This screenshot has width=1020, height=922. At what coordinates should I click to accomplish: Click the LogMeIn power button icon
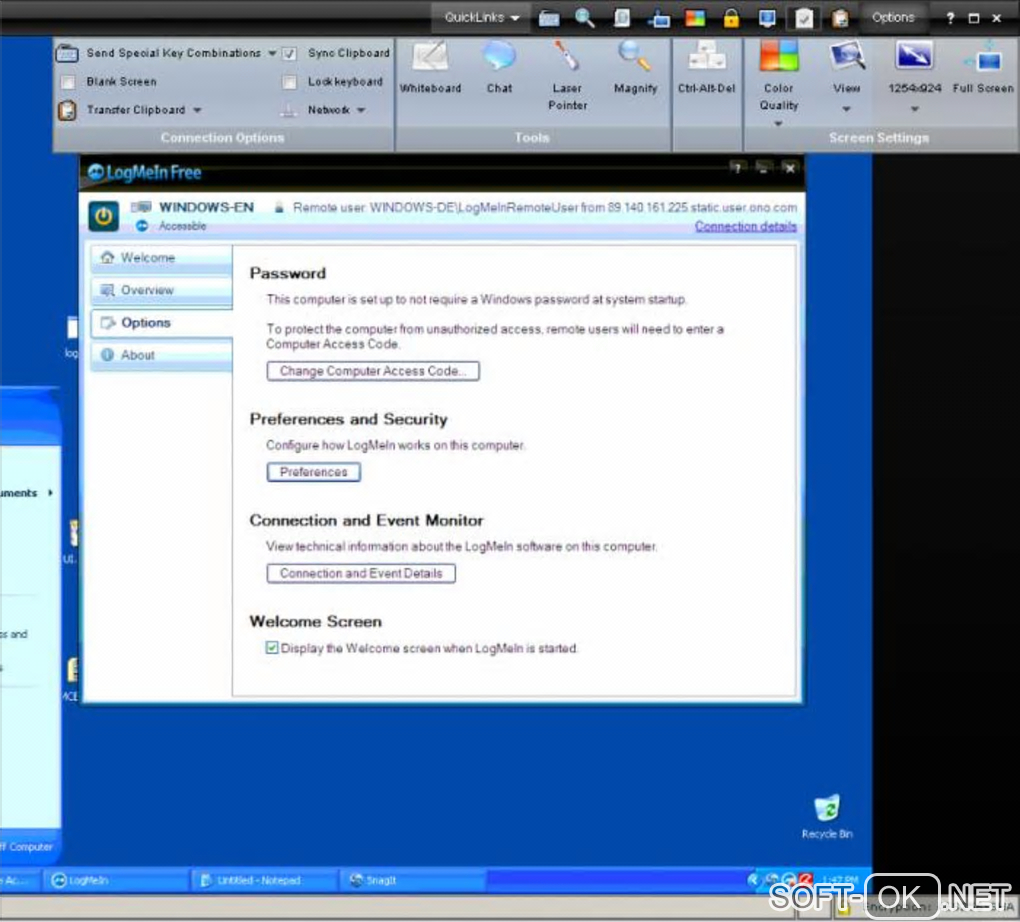103,216
